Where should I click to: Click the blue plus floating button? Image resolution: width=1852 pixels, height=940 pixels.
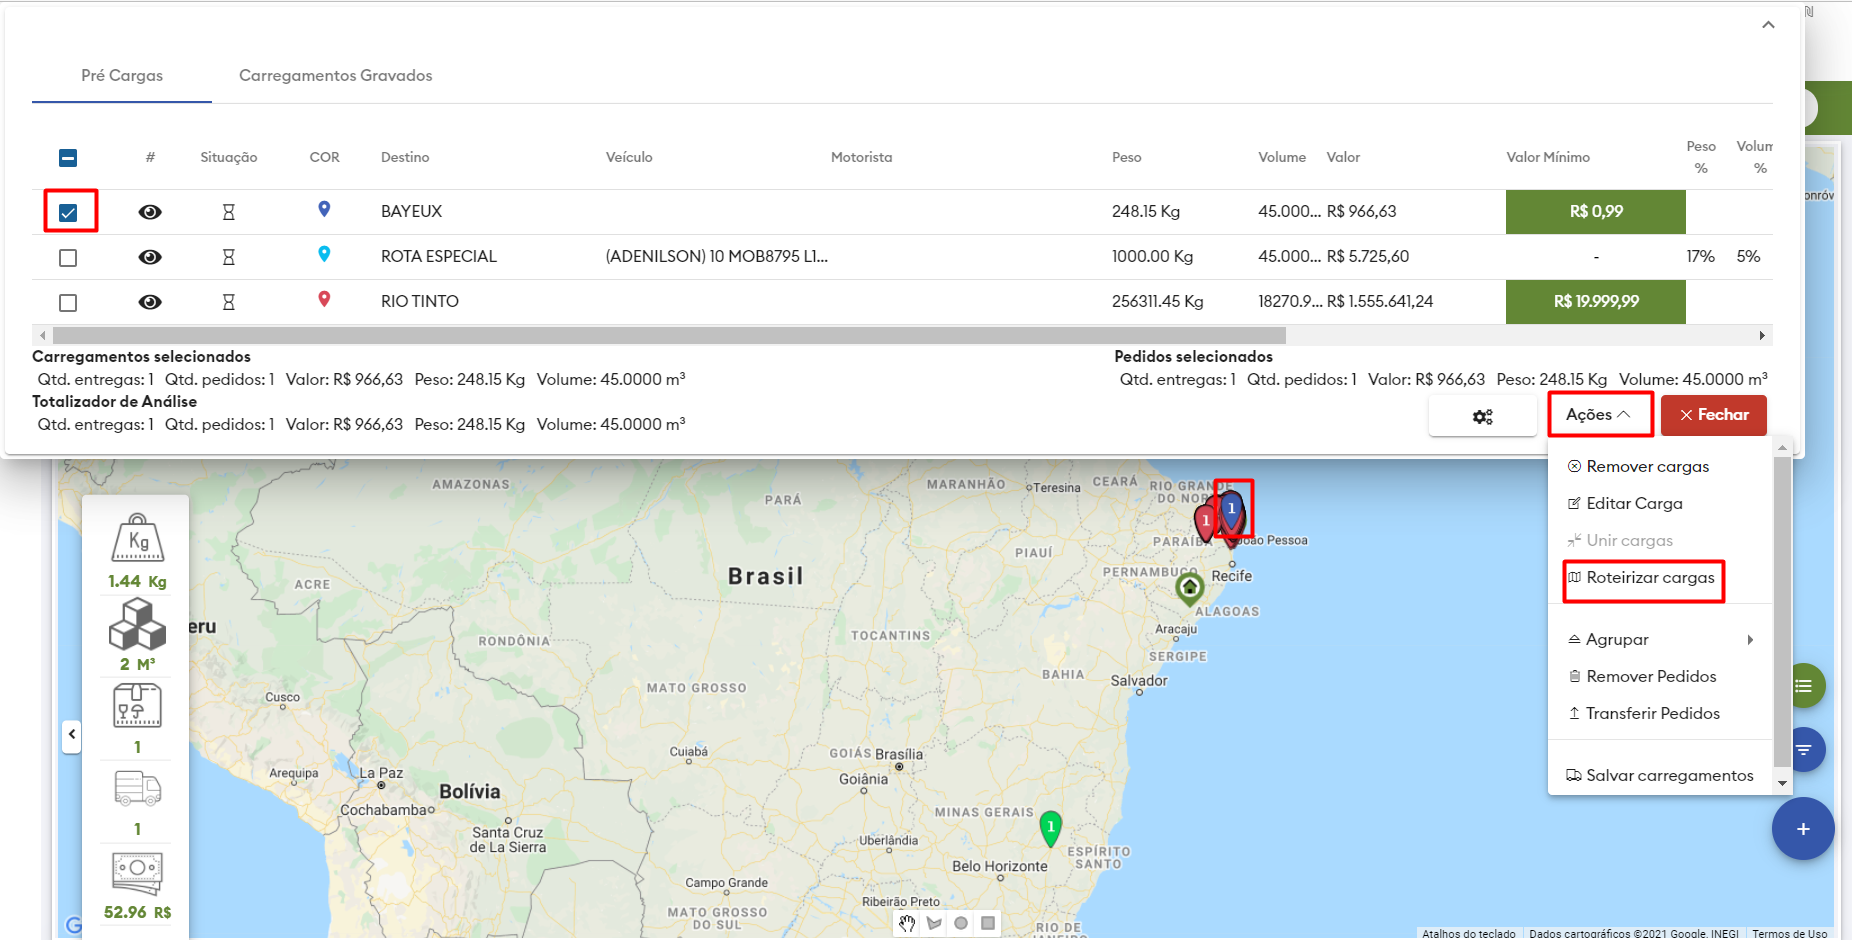[x=1803, y=829]
